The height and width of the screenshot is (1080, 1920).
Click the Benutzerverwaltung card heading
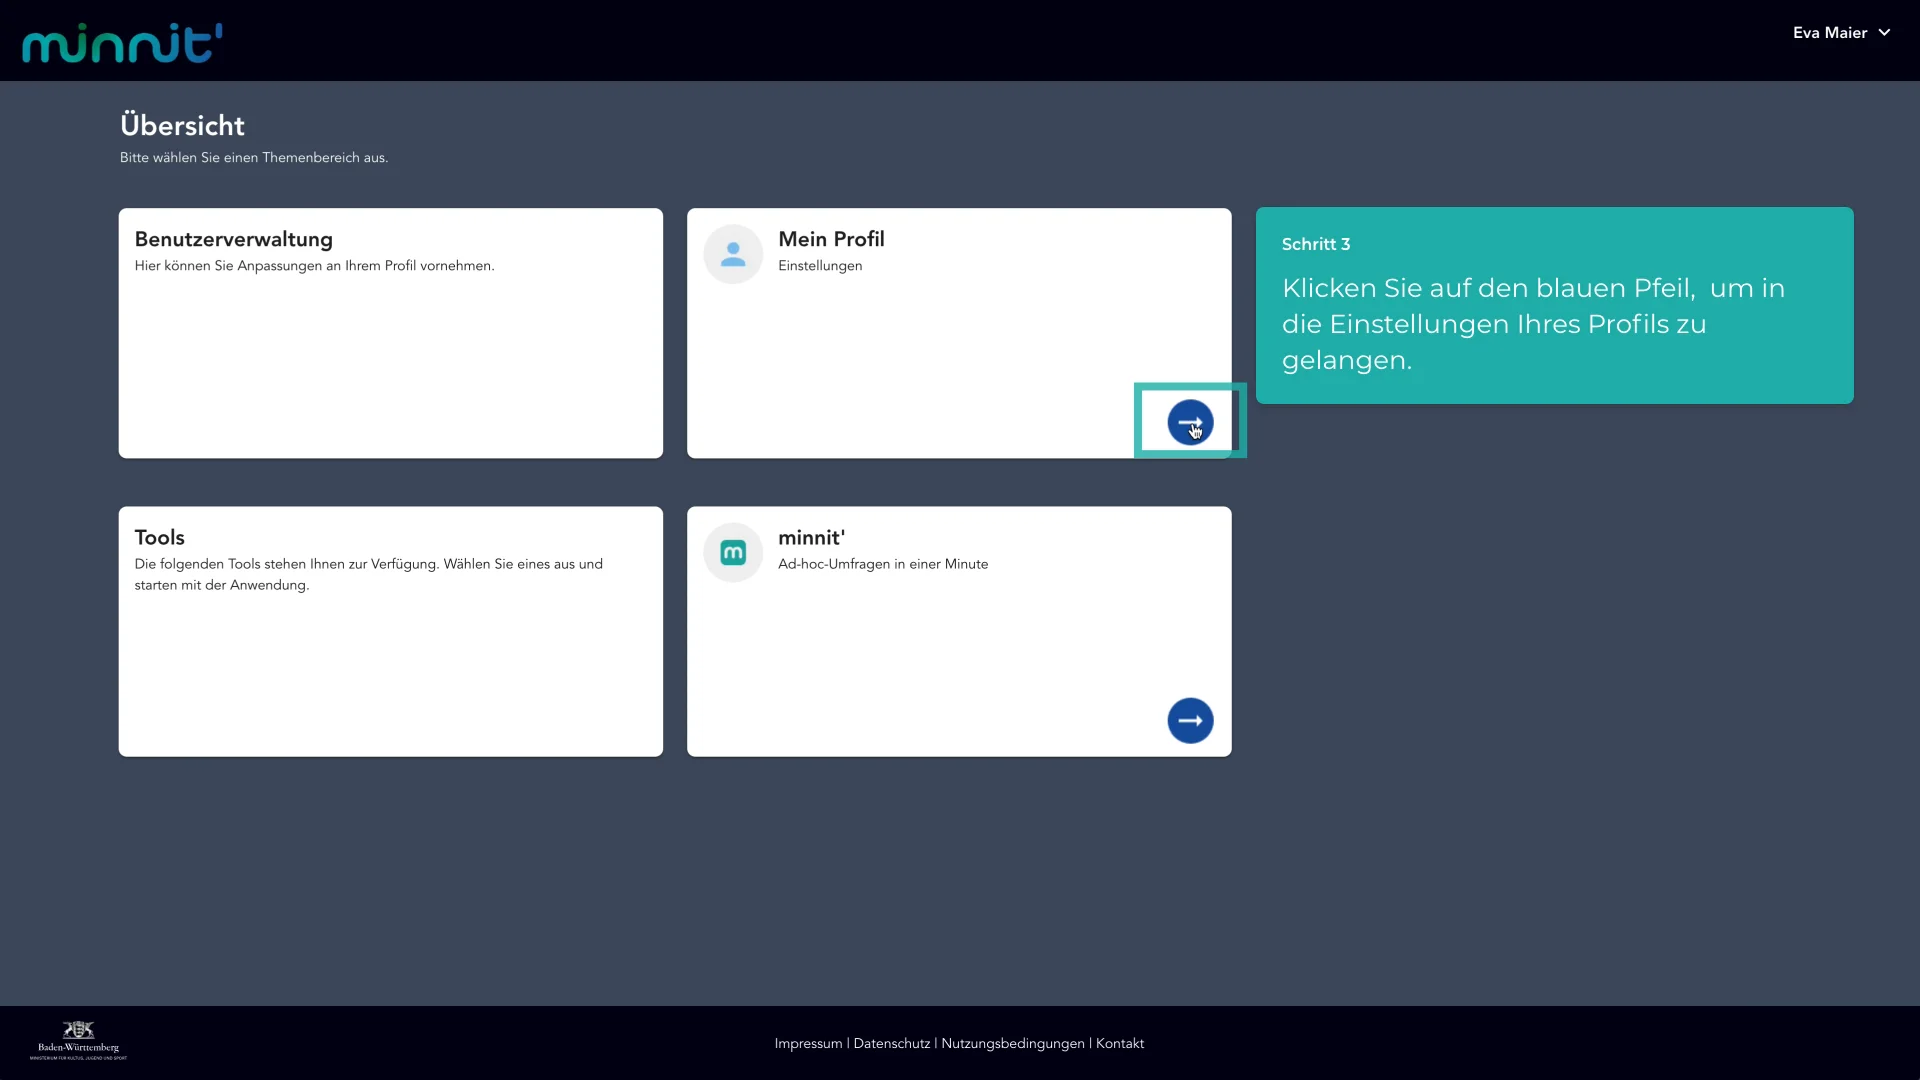[233, 239]
